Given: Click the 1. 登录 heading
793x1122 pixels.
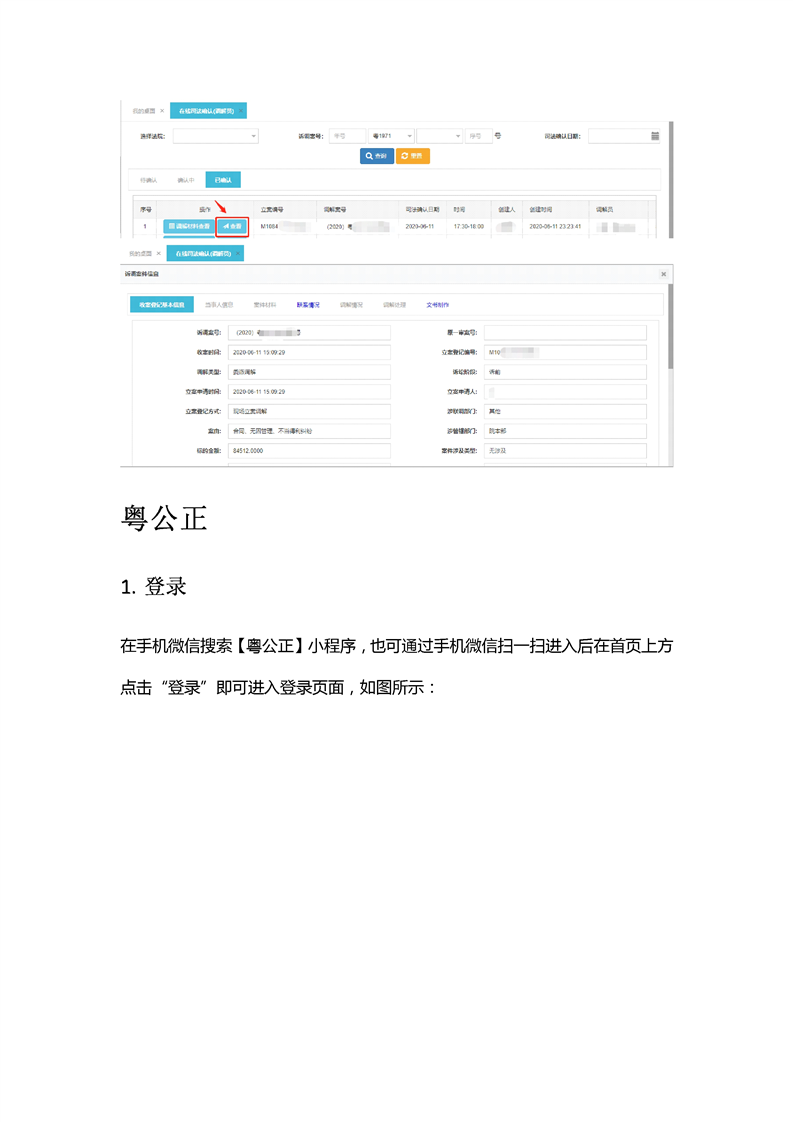Looking at the screenshot, I should click(154, 587).
